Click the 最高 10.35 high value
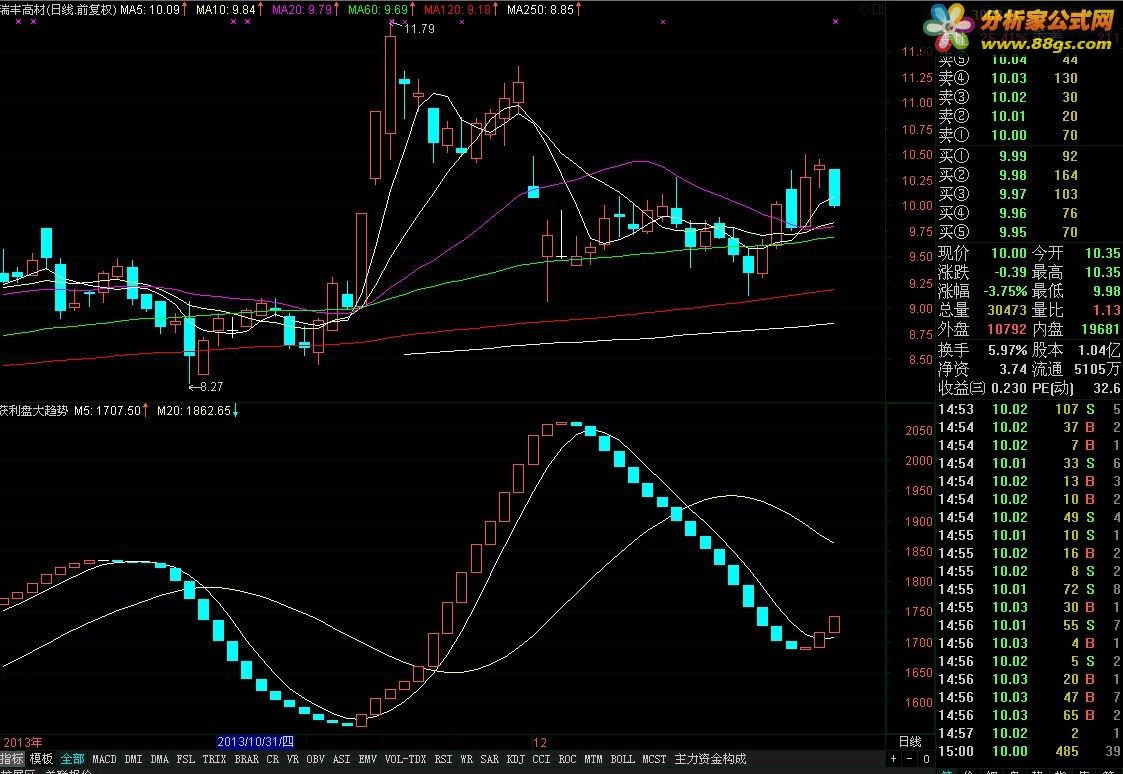Image resolution: width=1123 pixels, height=774 pixels. pyautogui.click(x=1103, y=272)
